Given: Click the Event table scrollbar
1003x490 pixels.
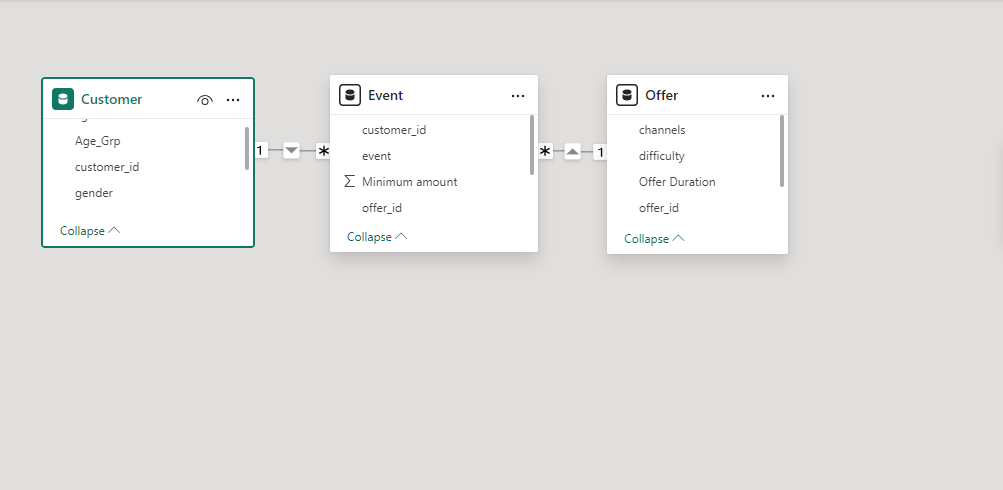Looking at the screenshot, I should 532,145.
